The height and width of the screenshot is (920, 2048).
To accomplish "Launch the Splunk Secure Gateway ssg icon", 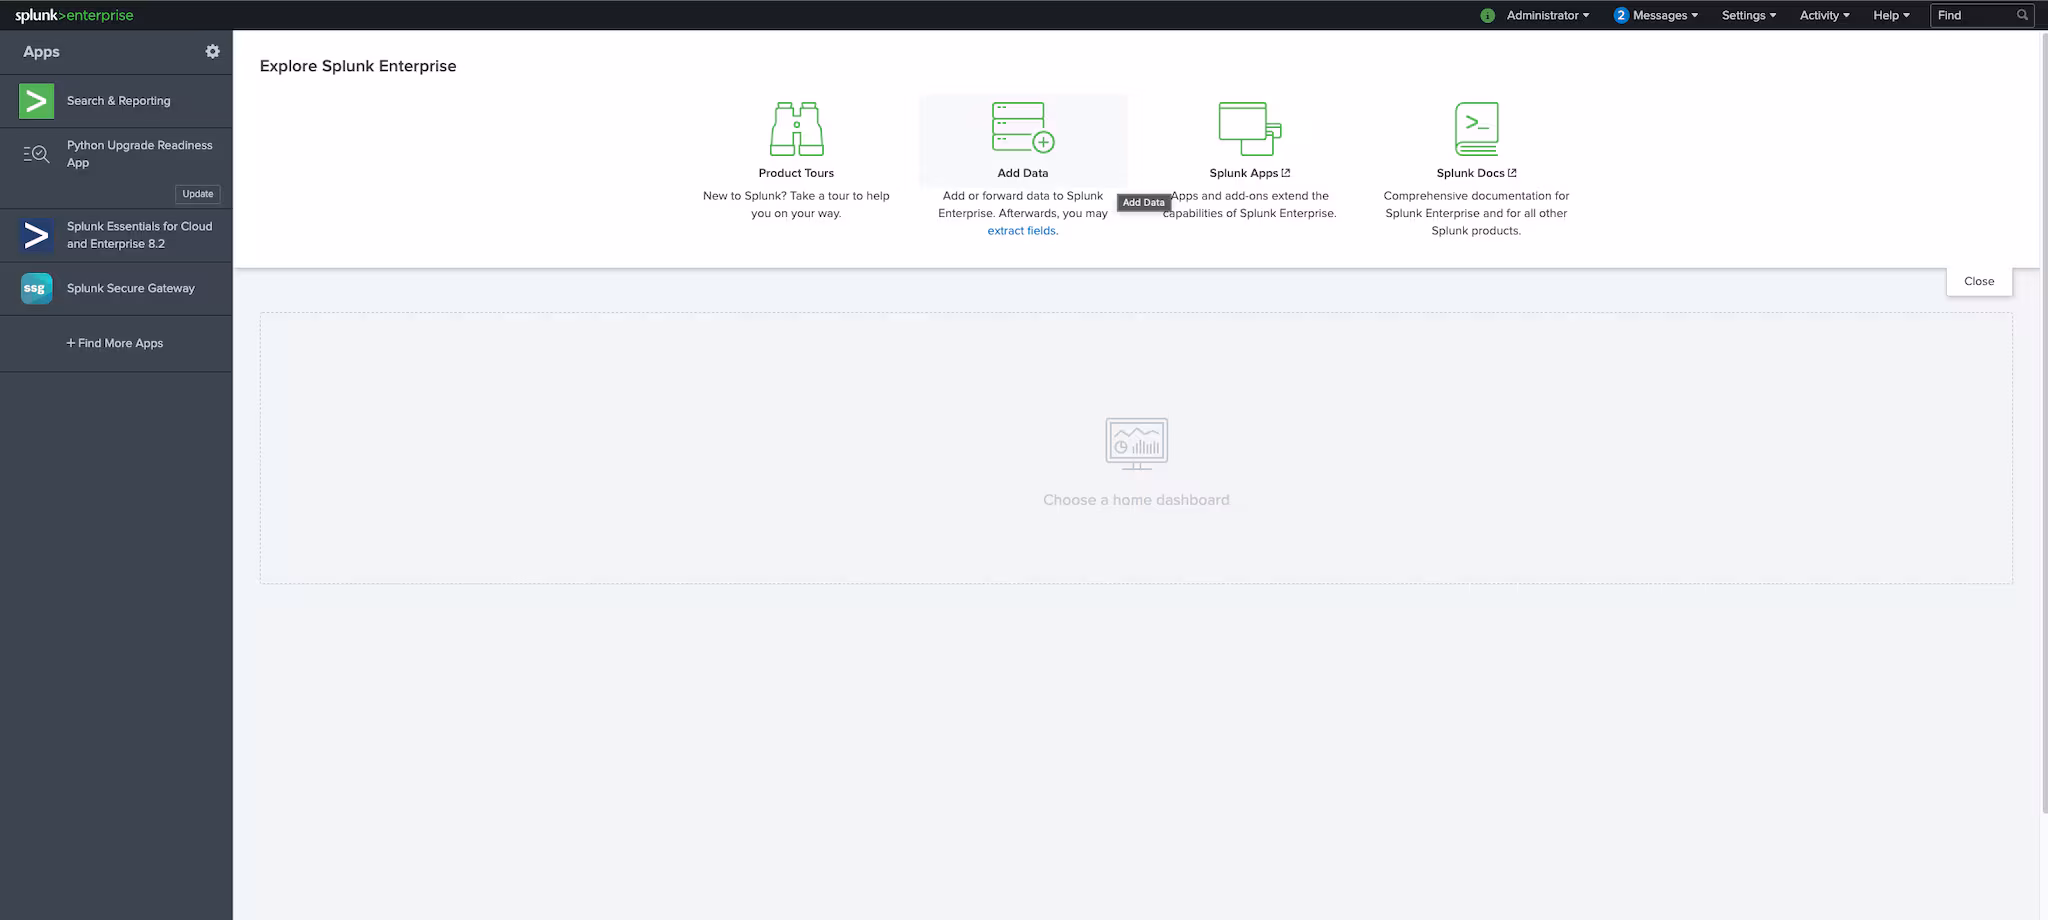I will click(37, 288).
